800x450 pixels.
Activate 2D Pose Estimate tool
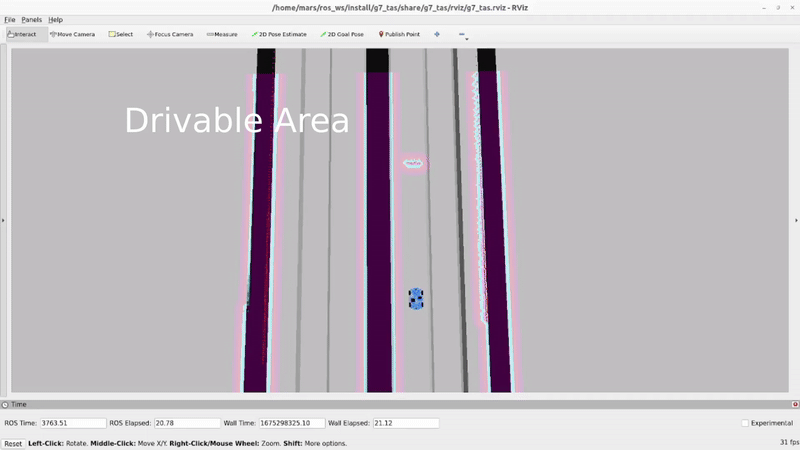click(x=278, y=34)
